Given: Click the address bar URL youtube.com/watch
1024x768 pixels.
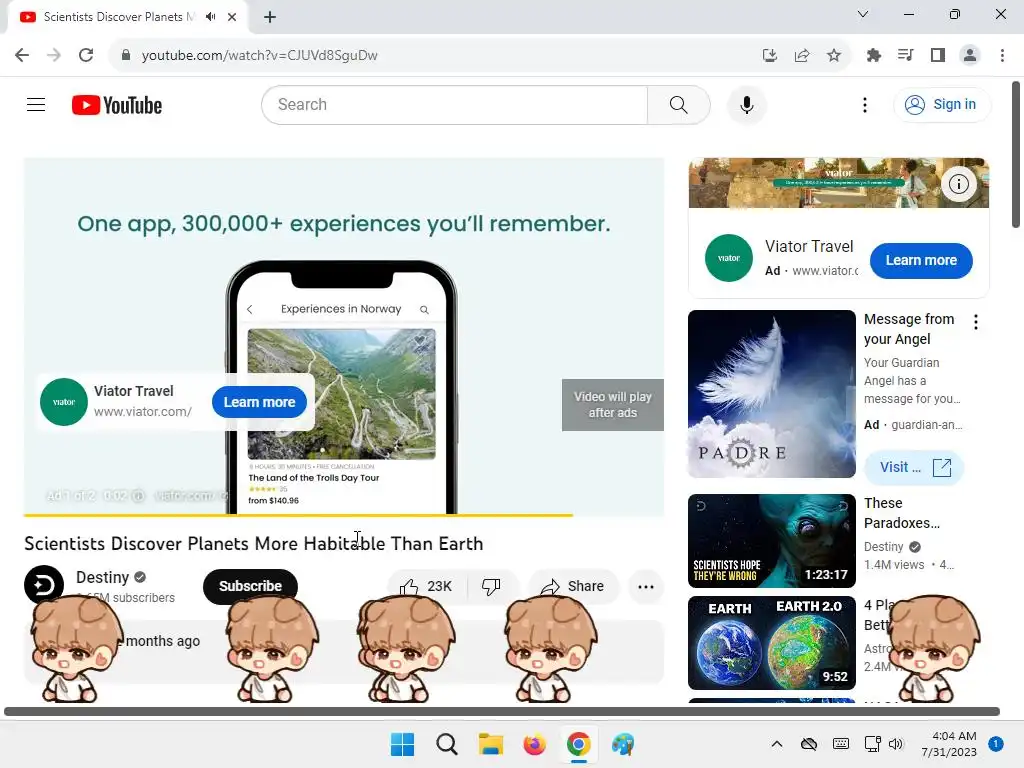Looking at the screenshot, I should [x=259, y=55].
